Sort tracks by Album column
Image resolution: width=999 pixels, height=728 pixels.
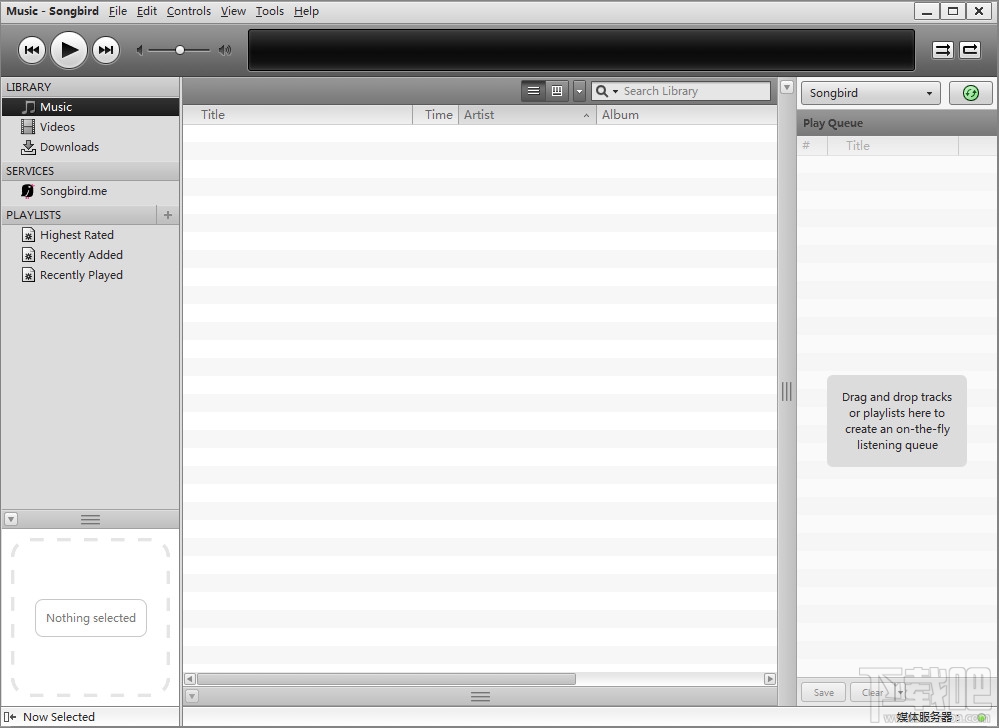pyautogui.click(x=687, y=115)
